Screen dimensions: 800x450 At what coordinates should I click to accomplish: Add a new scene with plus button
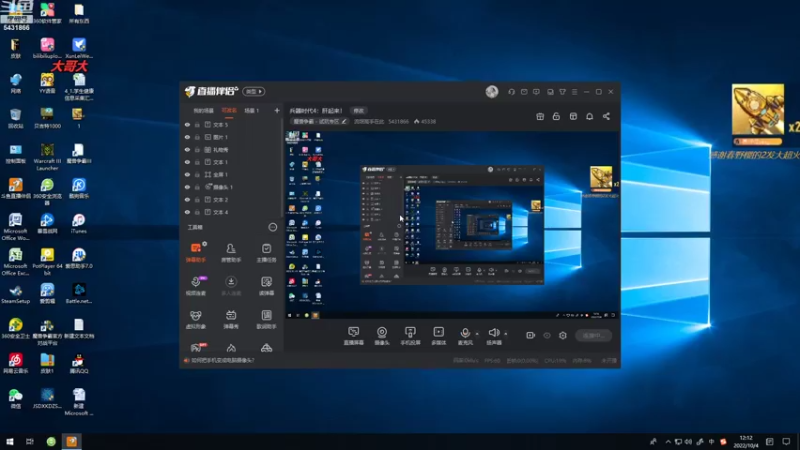(x=277, y=111)
